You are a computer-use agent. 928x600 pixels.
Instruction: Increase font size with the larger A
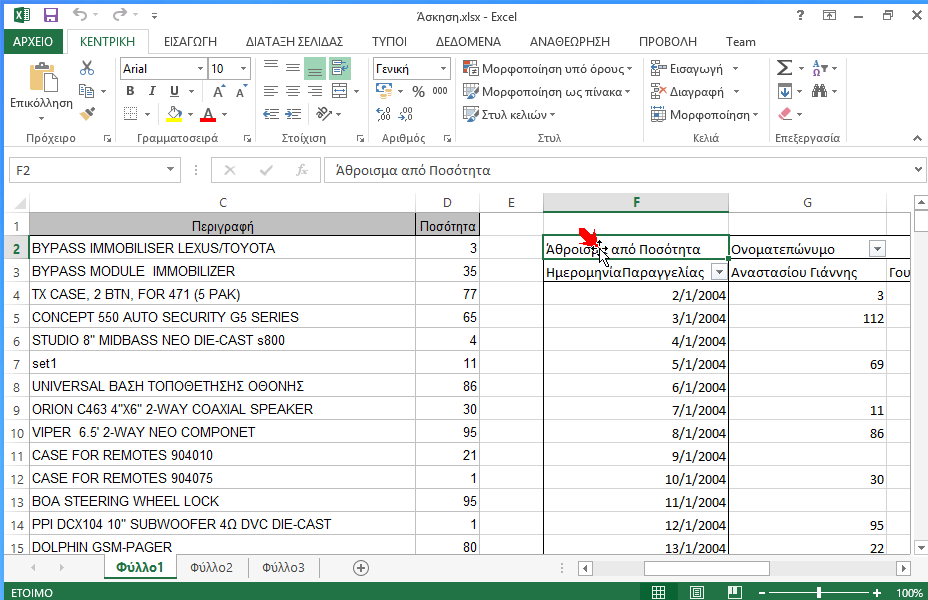coord(218,91)
